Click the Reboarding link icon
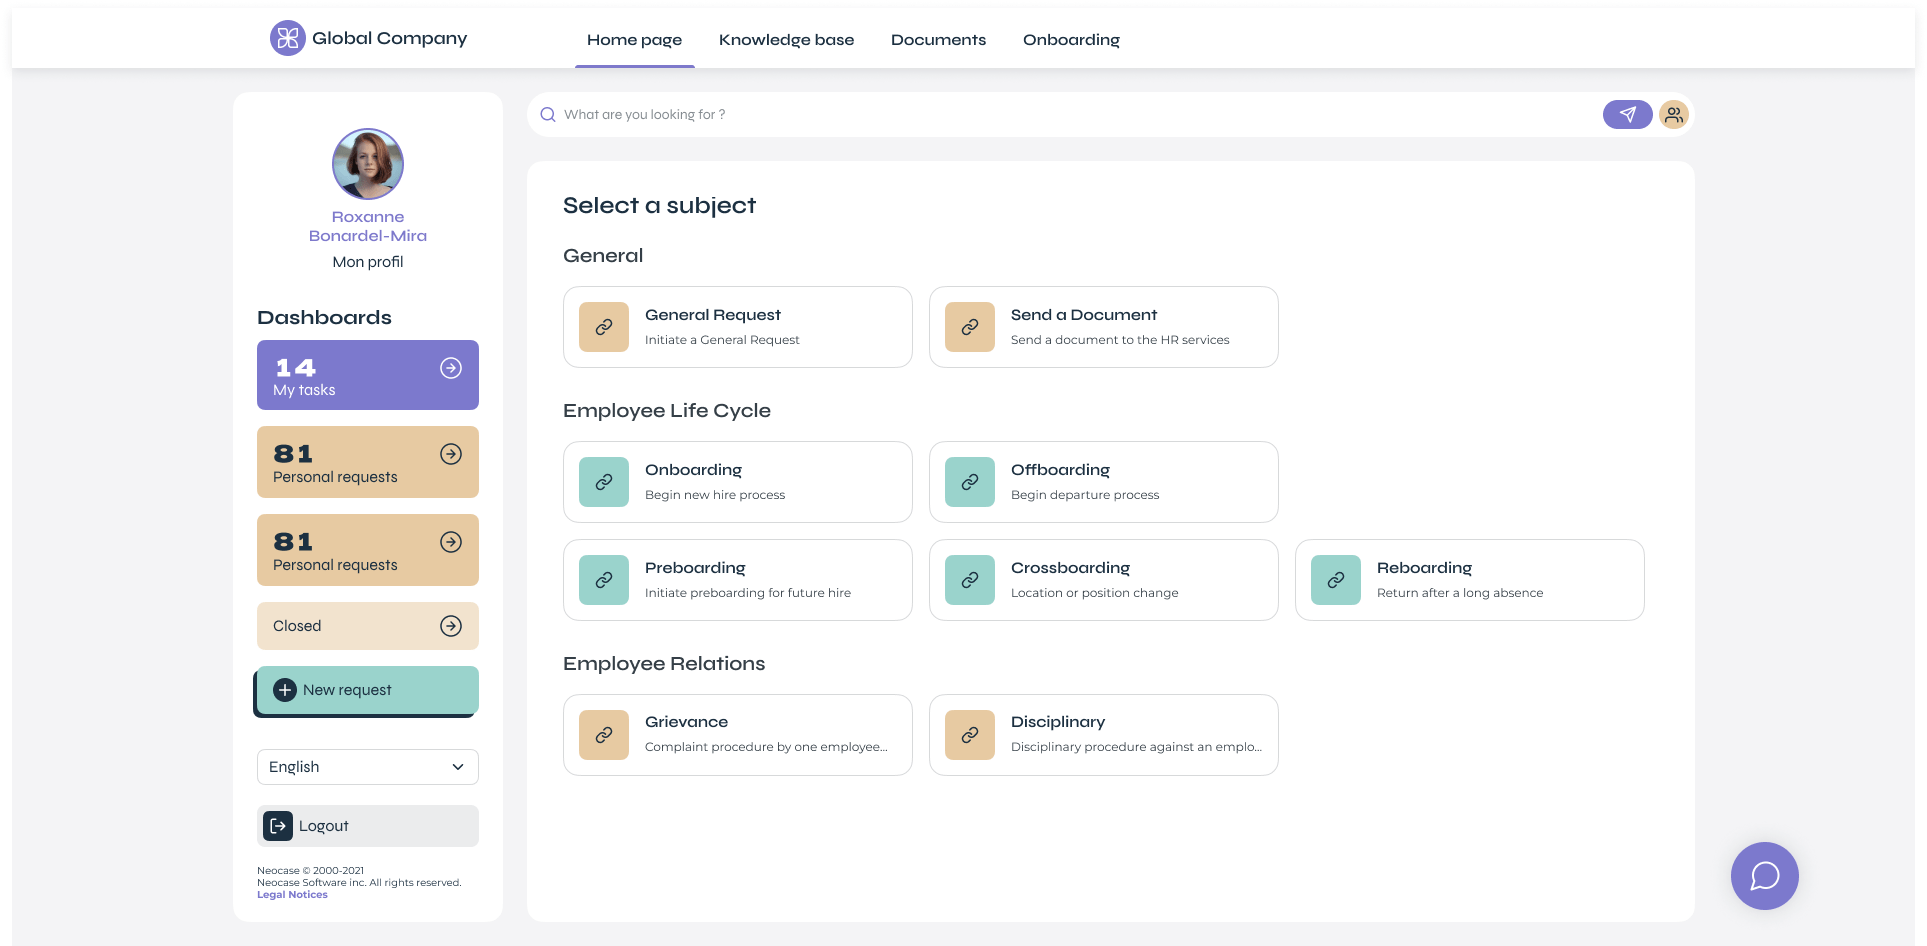This screenshot has height=946, width=1927. 1334,579
